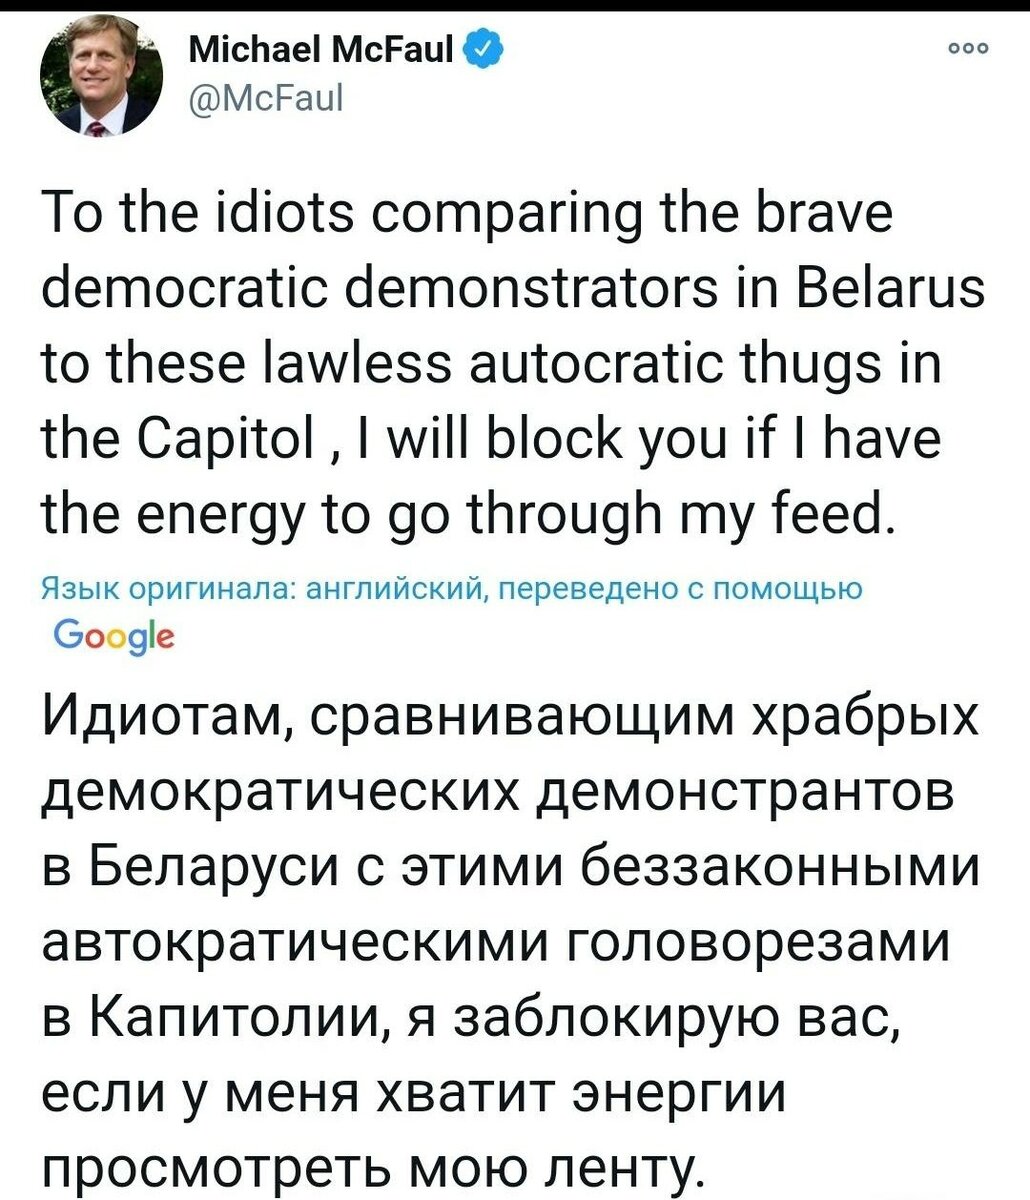The image size is (1030, 1200).
Task: Click the @McFaul handle
Action: pos(266,98)
